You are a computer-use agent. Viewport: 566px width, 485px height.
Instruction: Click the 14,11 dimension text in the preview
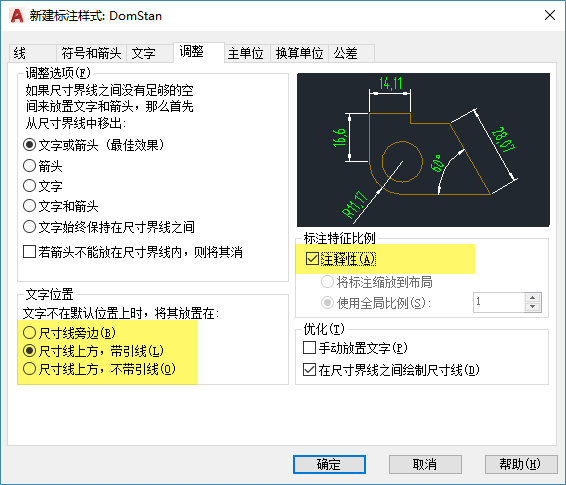[391, 83]
